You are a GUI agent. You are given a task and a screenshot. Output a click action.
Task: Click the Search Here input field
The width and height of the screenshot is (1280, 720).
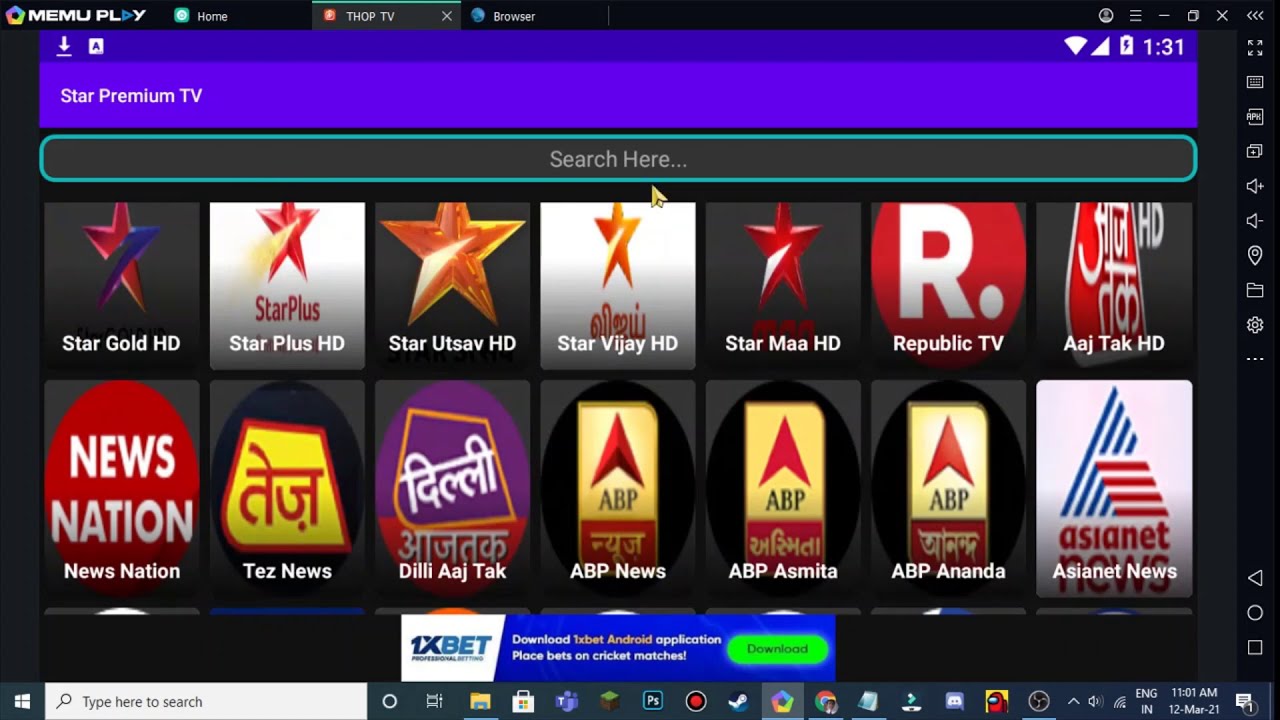[x=618, y=159]
